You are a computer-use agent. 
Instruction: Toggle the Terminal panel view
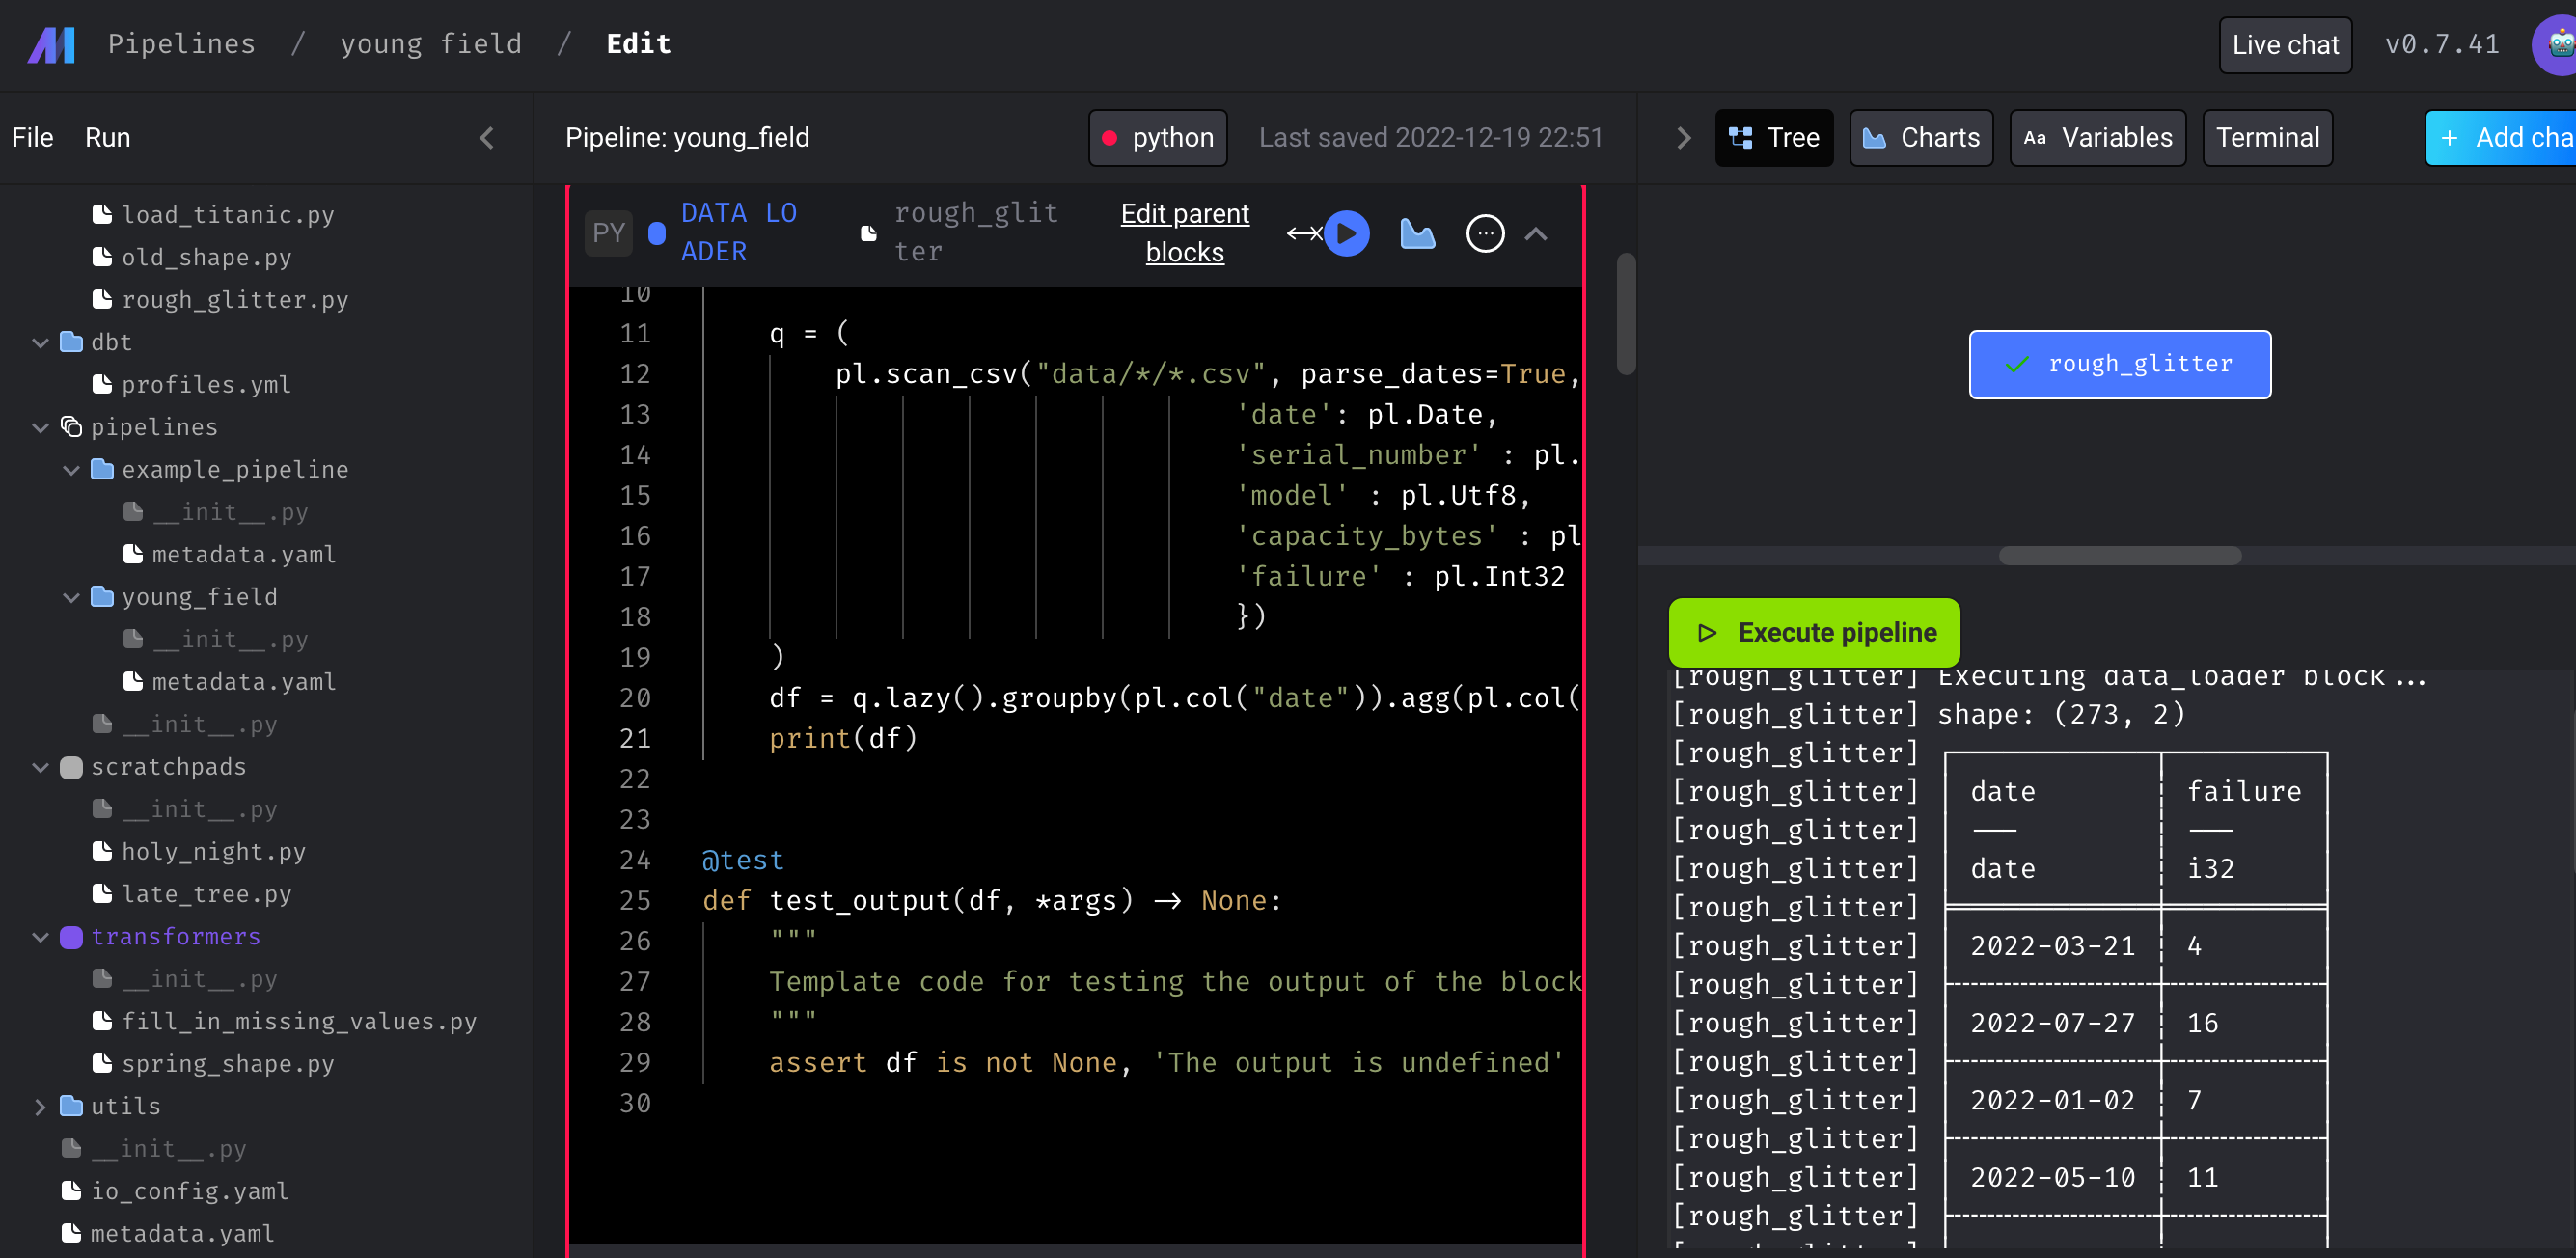(x=2267, y=137)
